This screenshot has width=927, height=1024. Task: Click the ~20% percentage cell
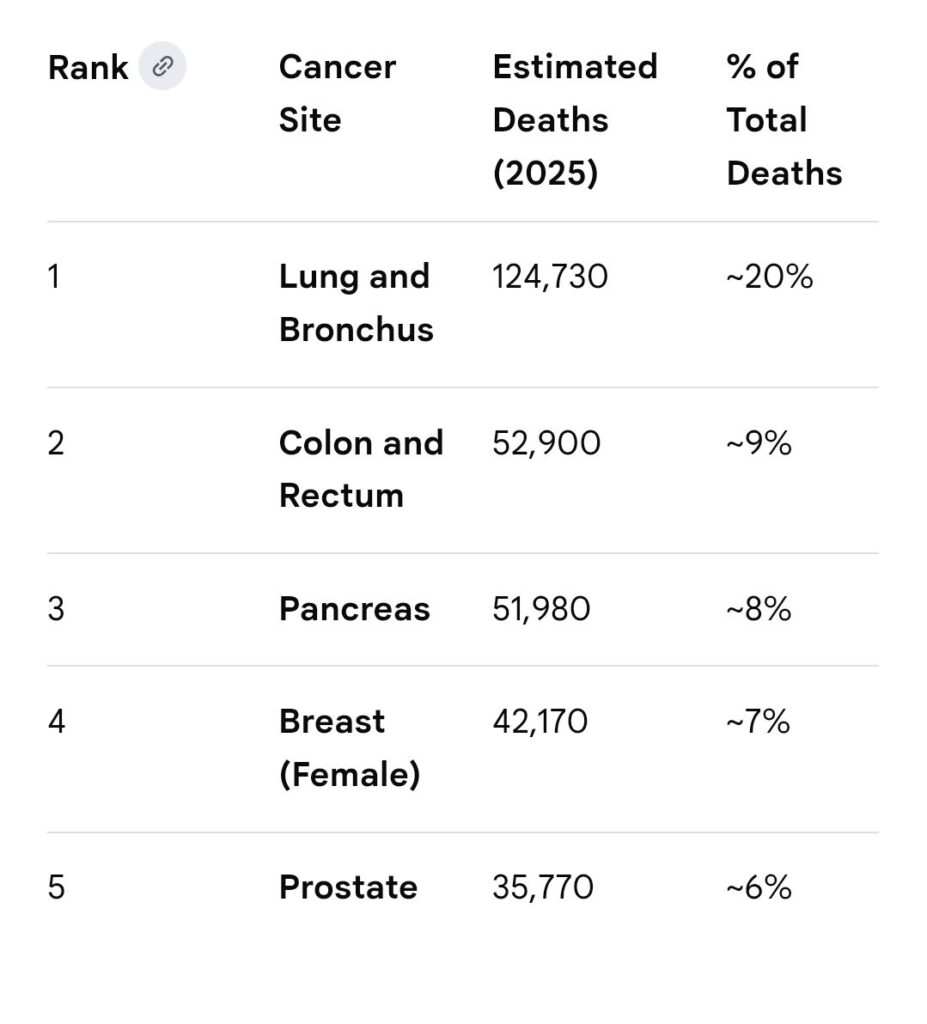(769, 277)
